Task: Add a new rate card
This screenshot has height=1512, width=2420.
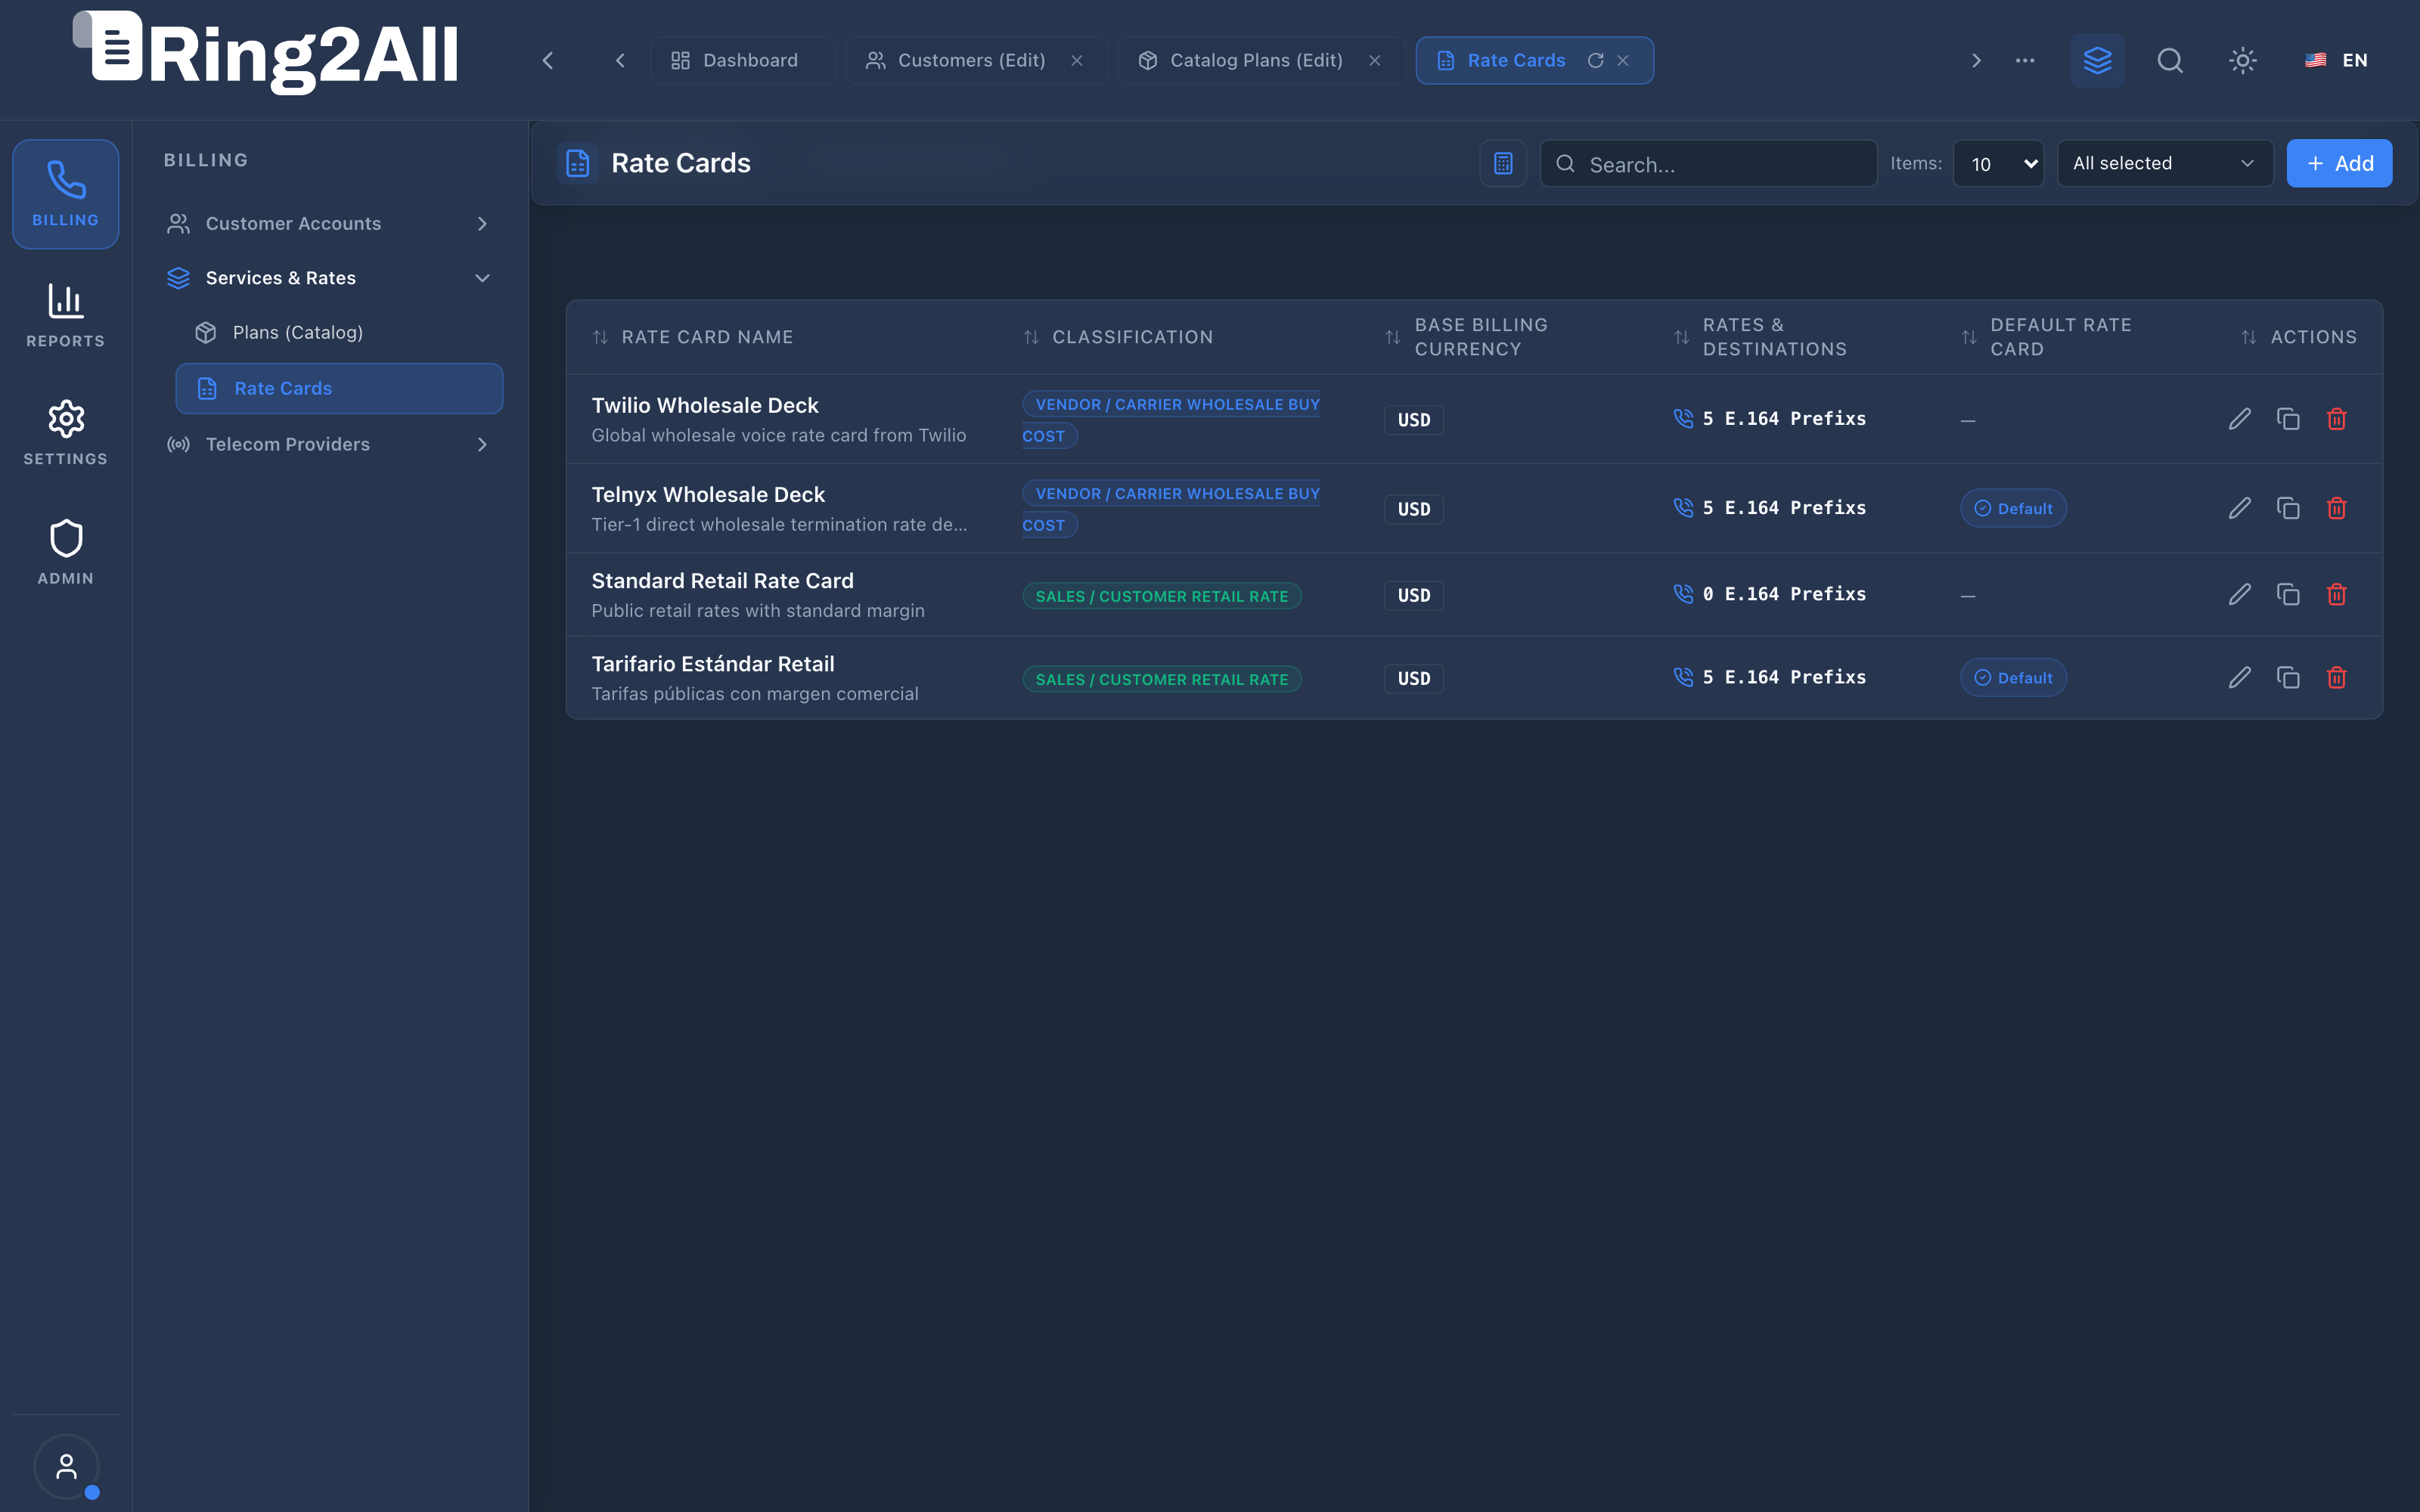Action: coord(2339,163)
